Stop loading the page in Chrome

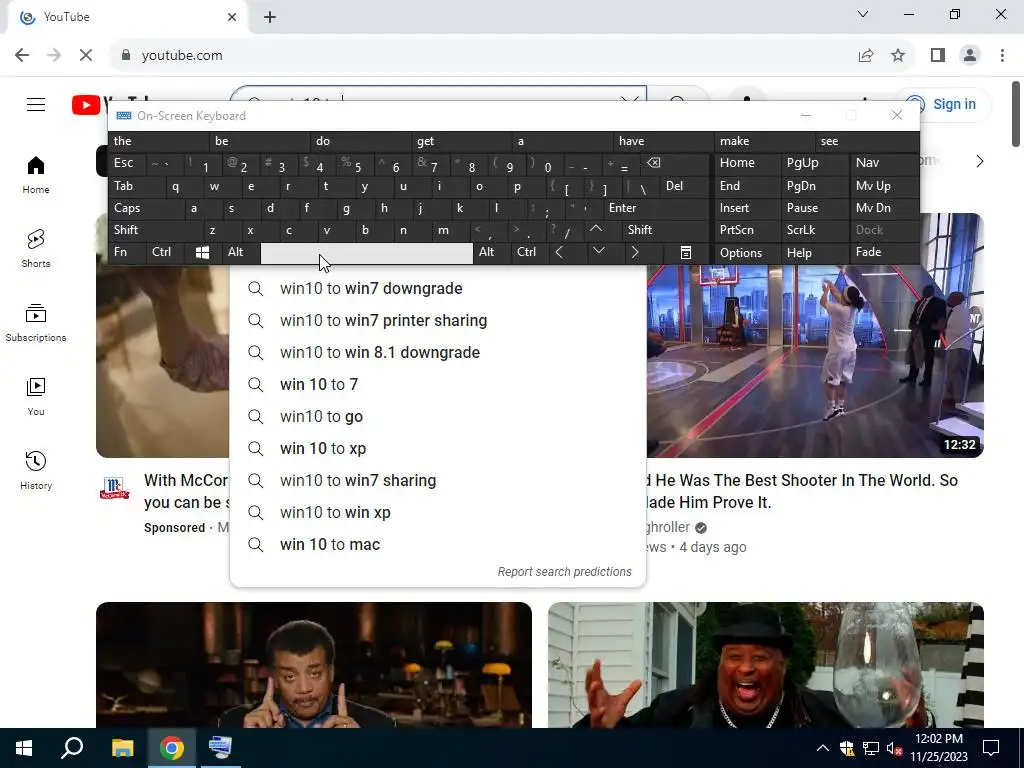[x=86, y=56]
